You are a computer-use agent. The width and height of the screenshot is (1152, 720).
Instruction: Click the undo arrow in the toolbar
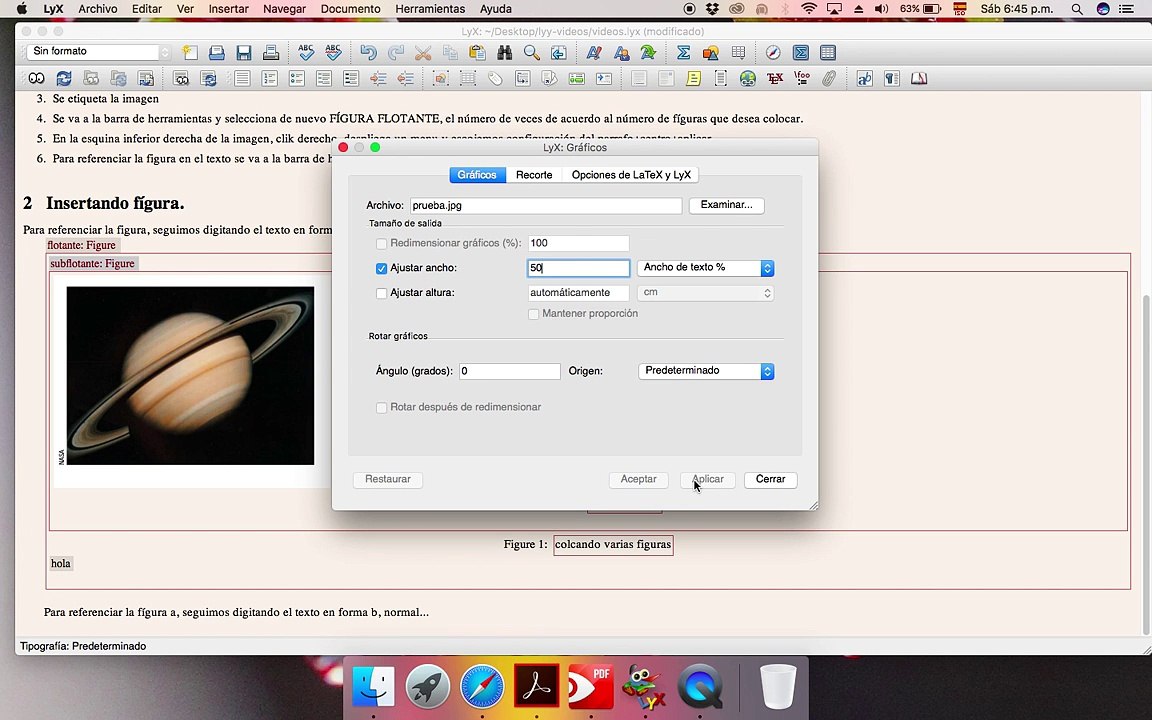click(368, 53)
